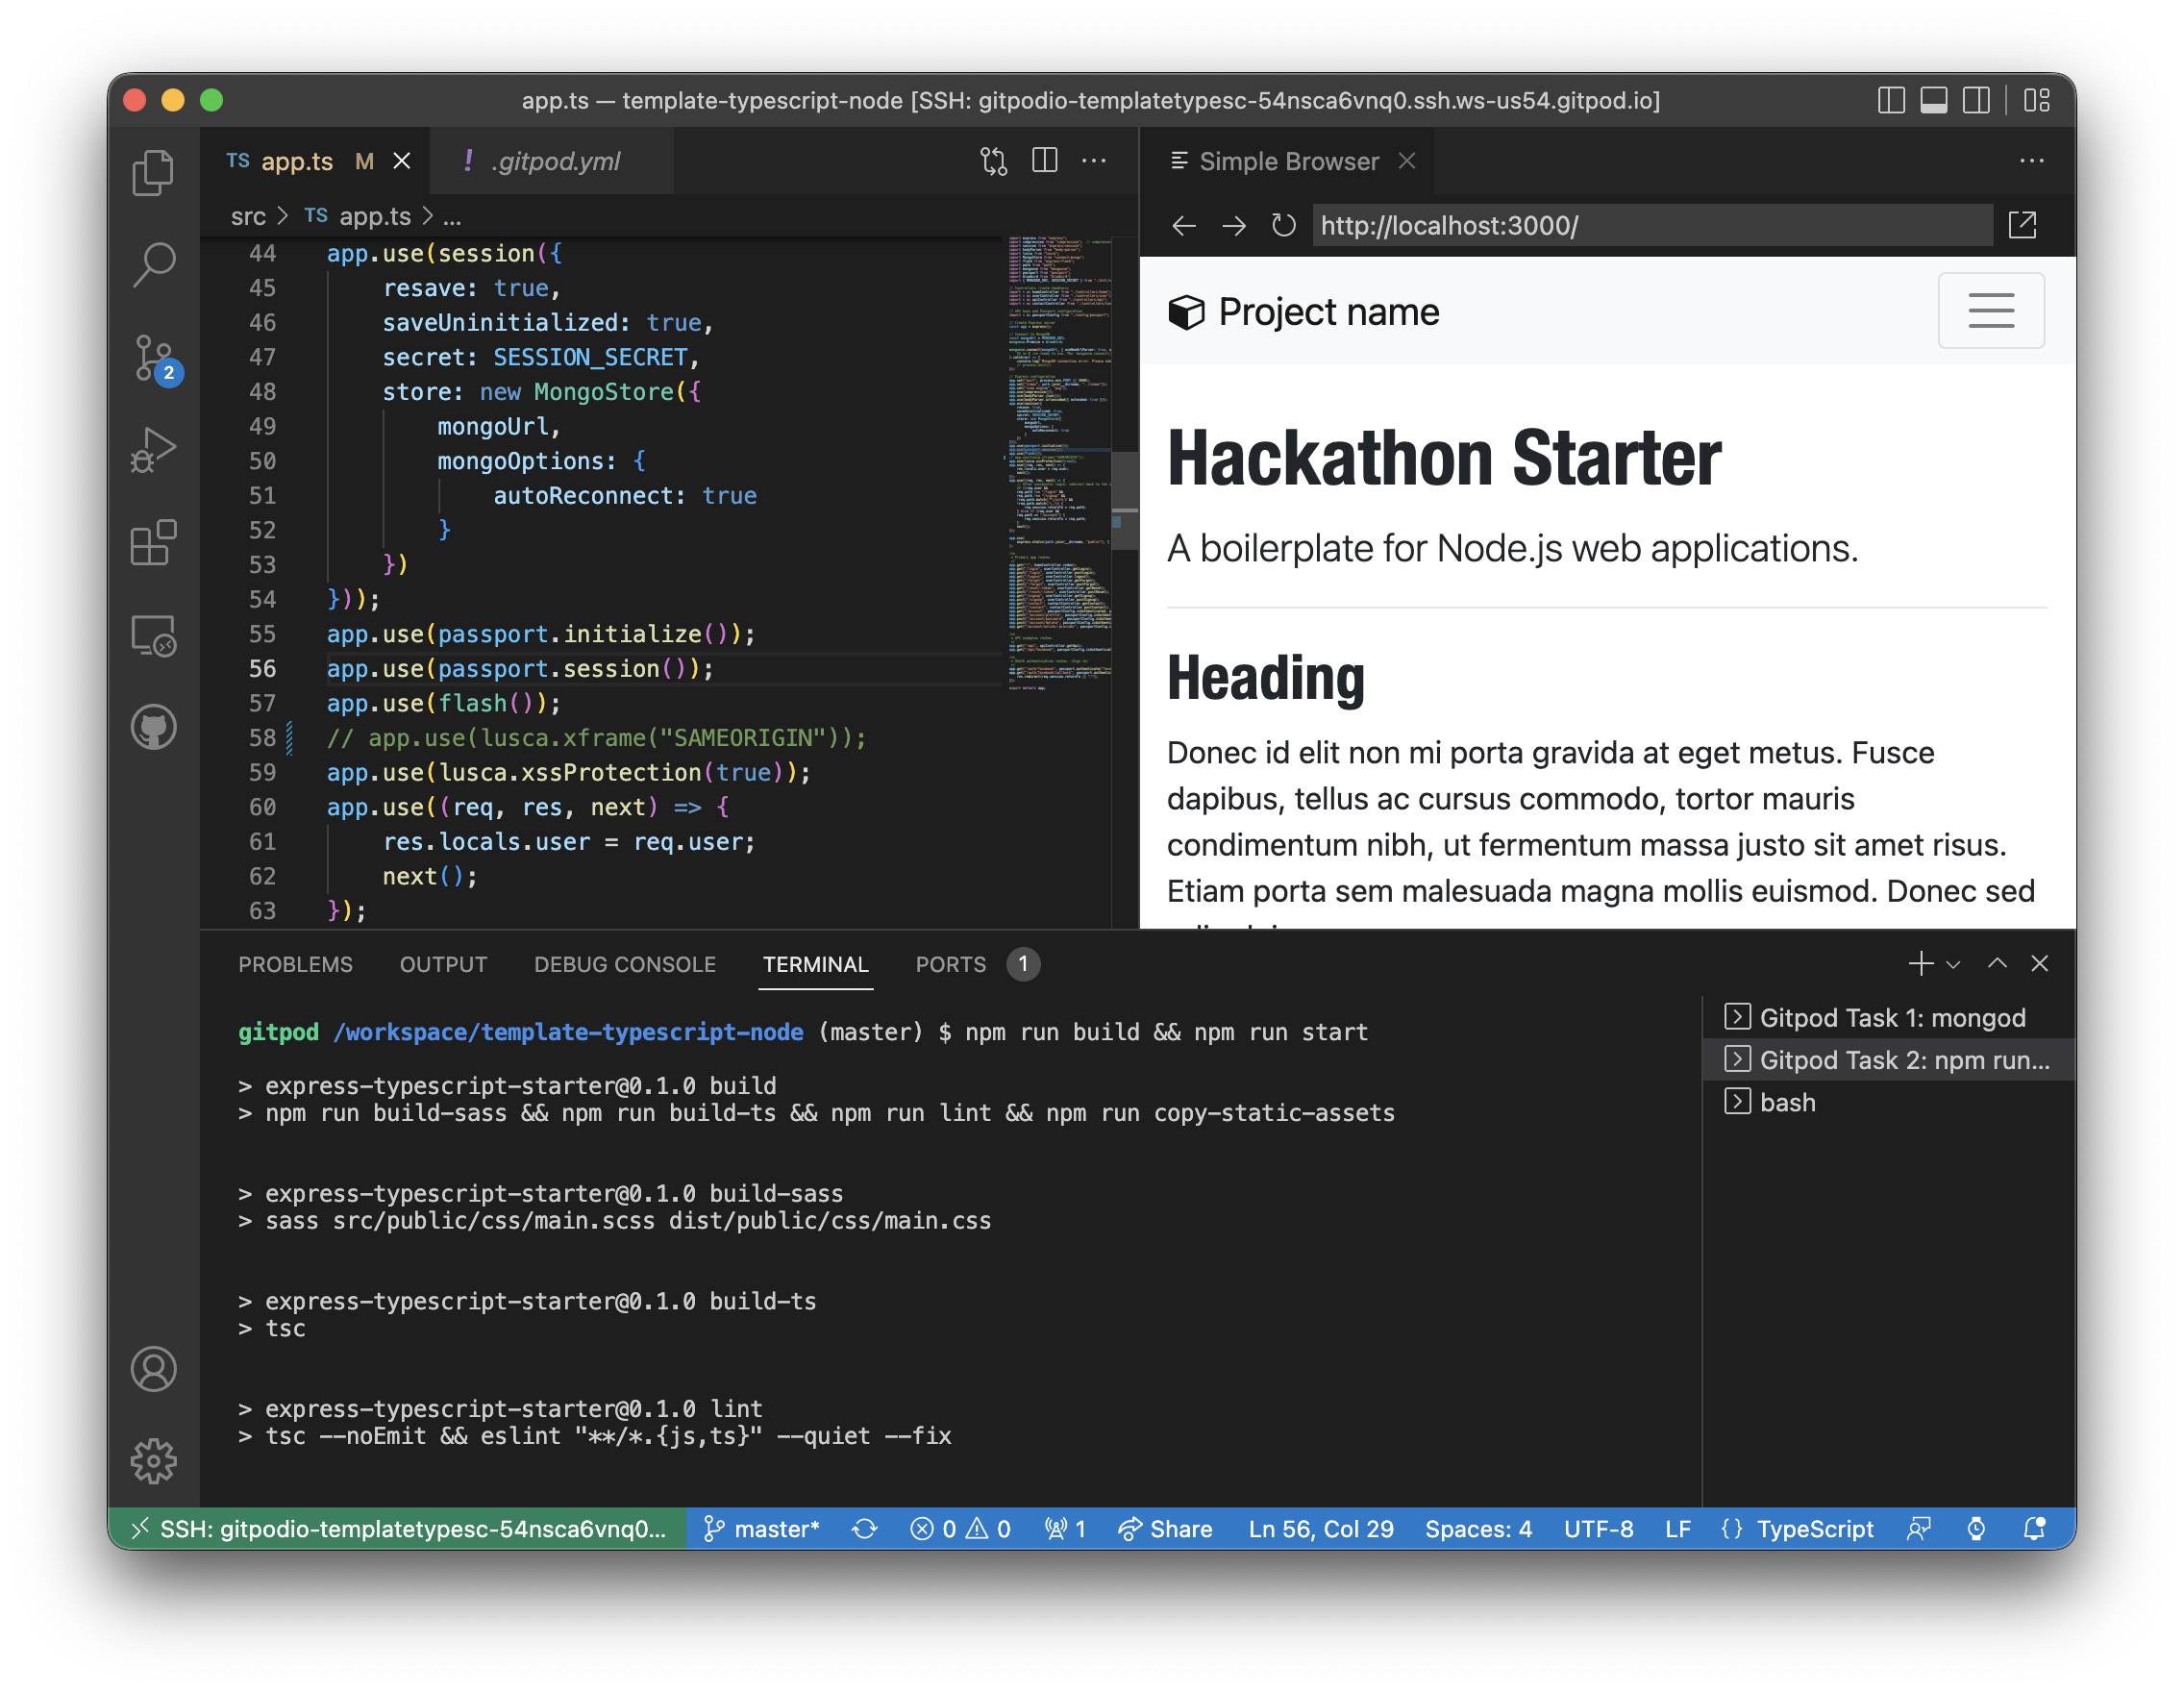This screenshot has width=2184, height=1692.
Task: Open the OUTPUT panel tab
Action: coord(443,965)
